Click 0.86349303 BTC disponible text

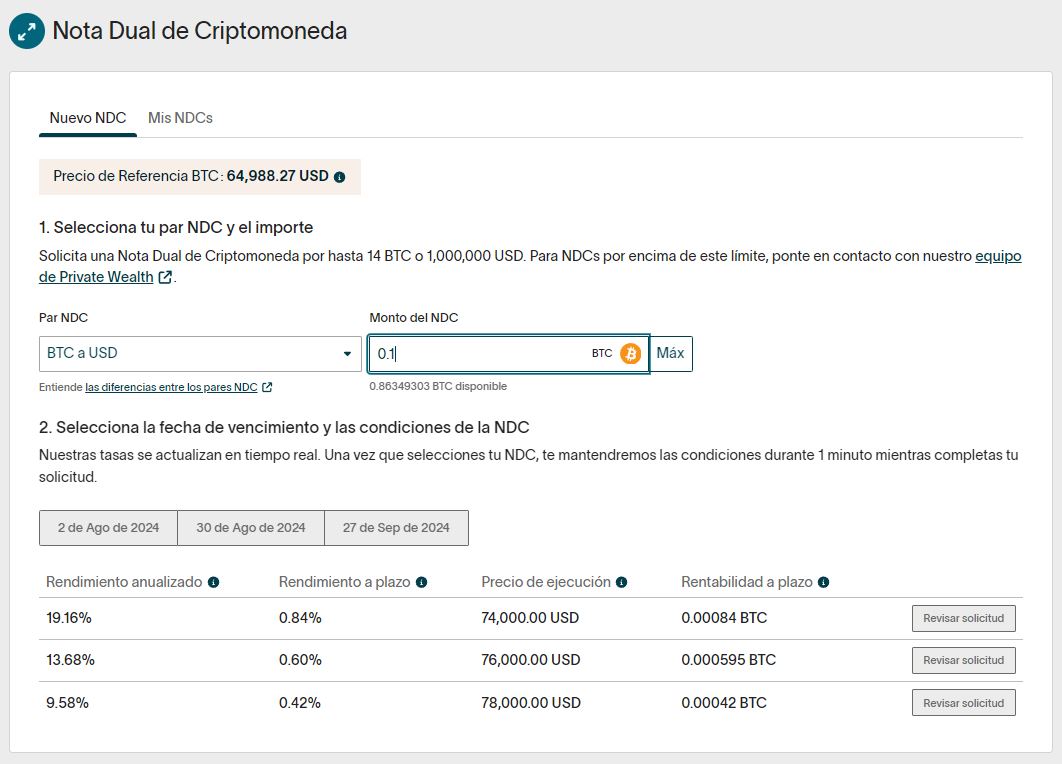(x=438, y=386)
